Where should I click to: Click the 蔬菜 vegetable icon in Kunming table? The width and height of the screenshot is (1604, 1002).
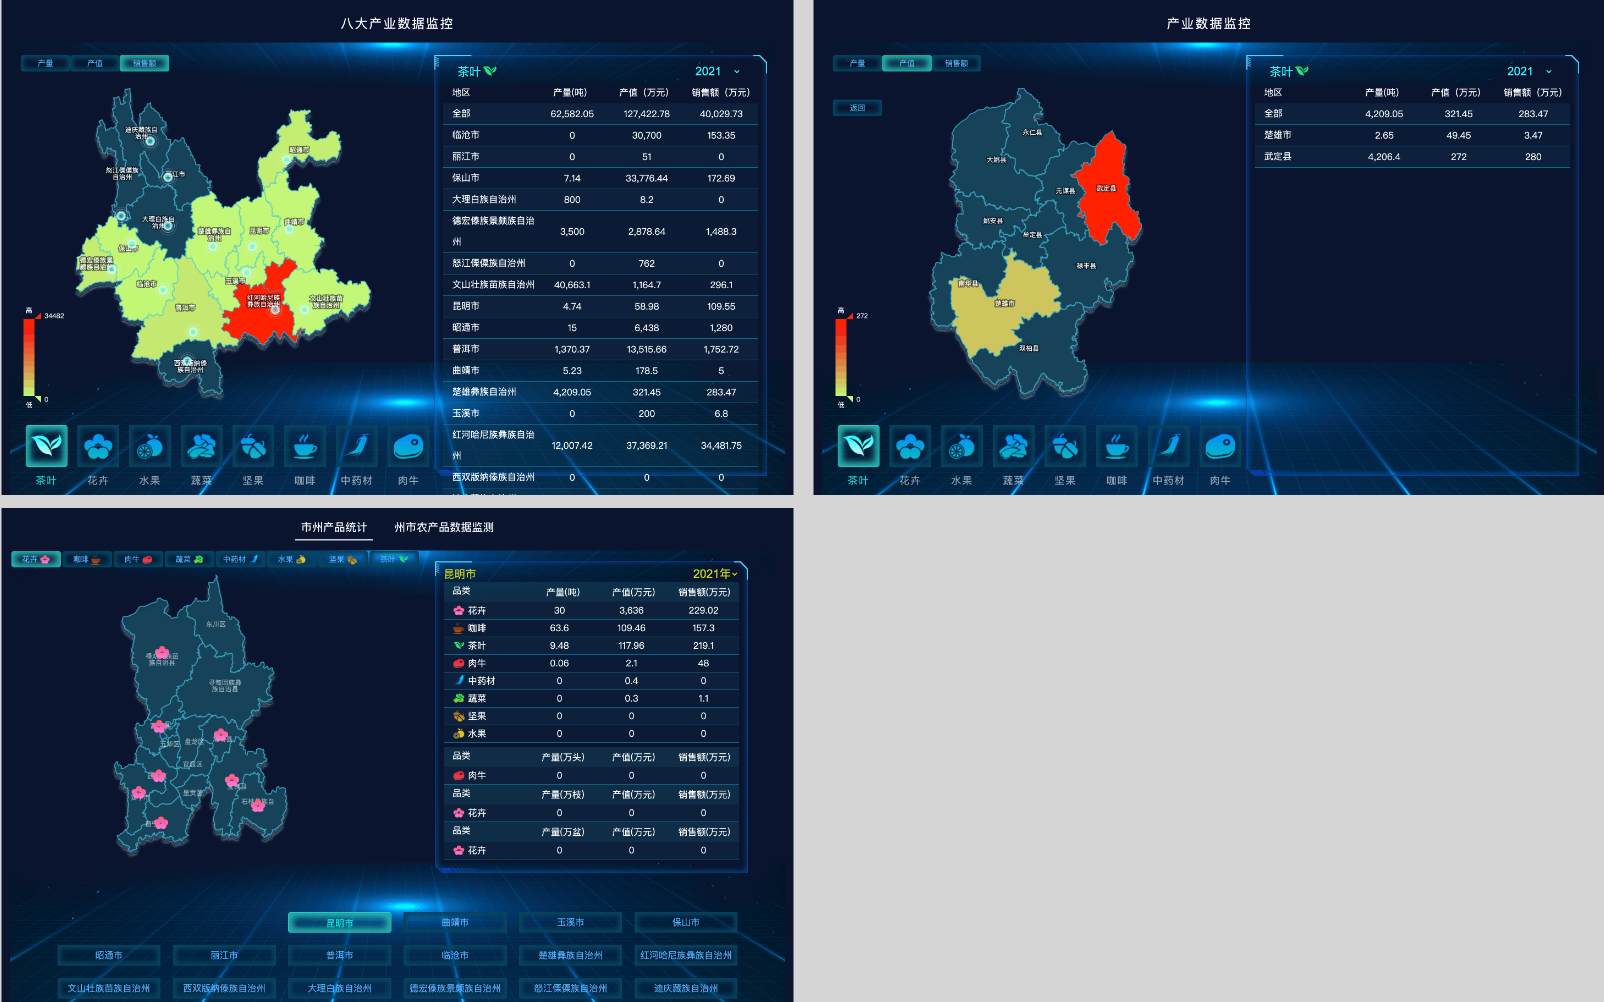(459, 698)
